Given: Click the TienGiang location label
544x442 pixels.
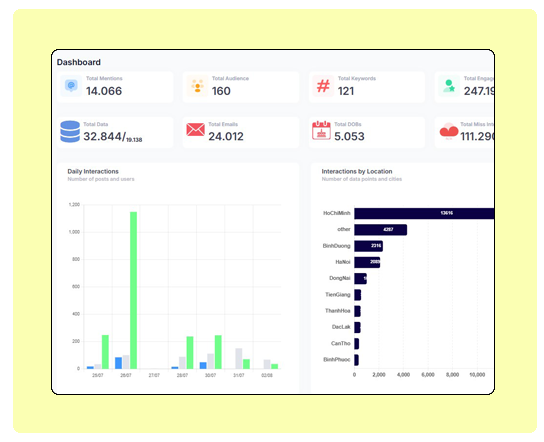Looking at the screenshot, I should pos(338,295).
